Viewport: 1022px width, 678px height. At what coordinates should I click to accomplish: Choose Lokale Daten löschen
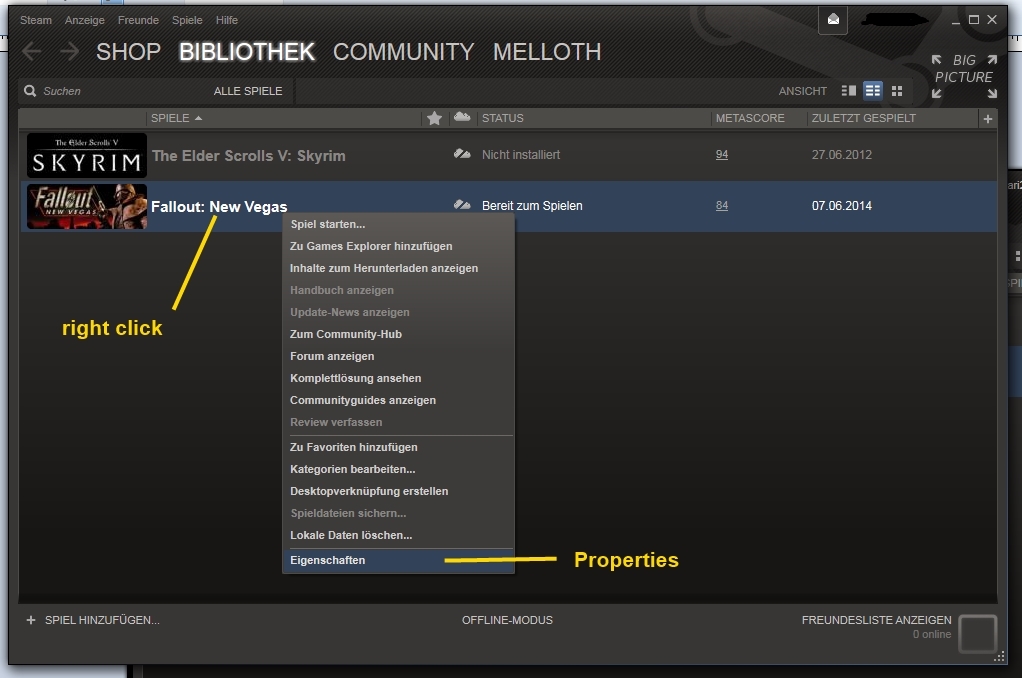[x=398, y=535]
